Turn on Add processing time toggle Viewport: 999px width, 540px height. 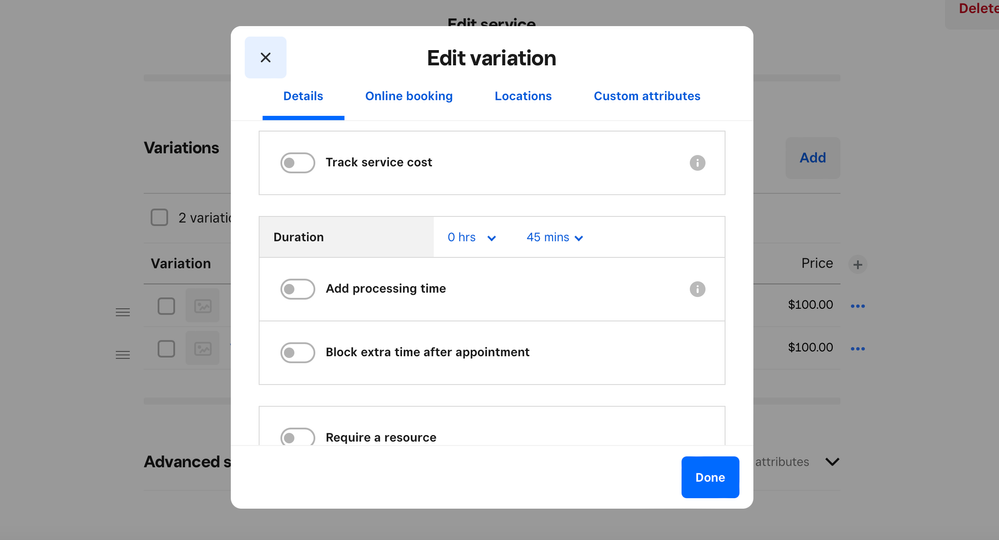pyautogui.click(x=297, y=289)
